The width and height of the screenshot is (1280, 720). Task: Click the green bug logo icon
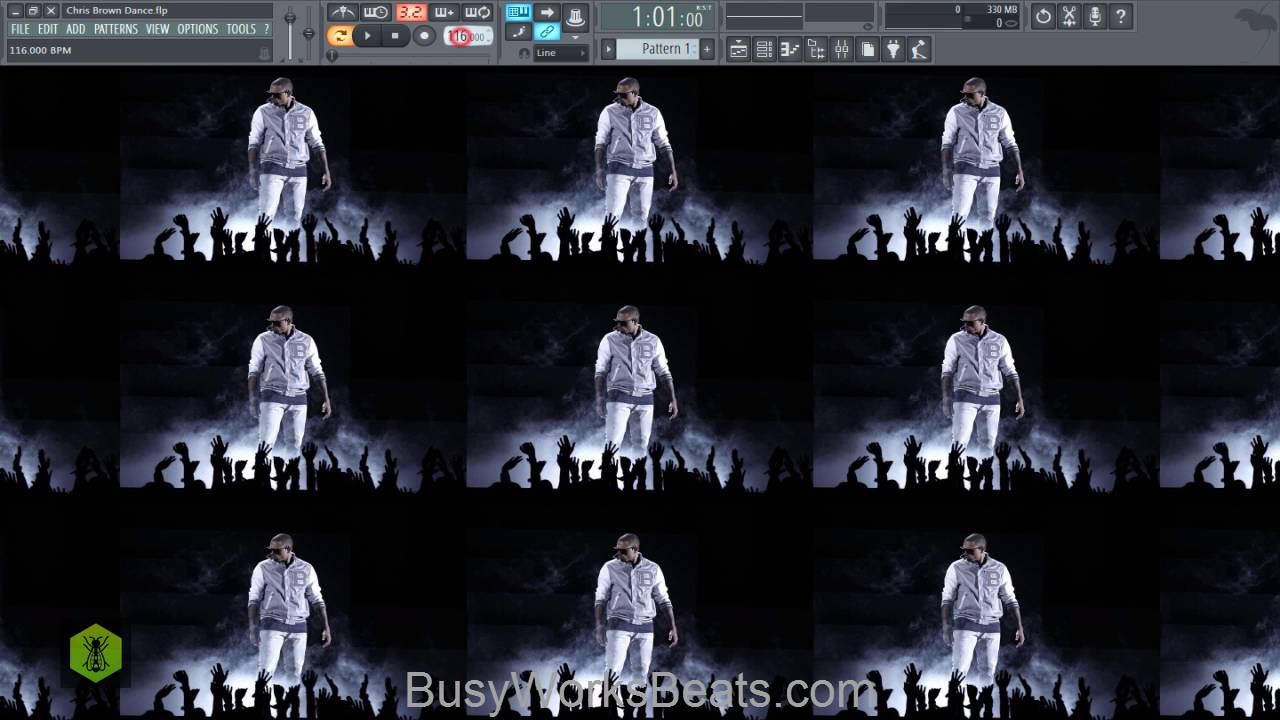[96, 653]
